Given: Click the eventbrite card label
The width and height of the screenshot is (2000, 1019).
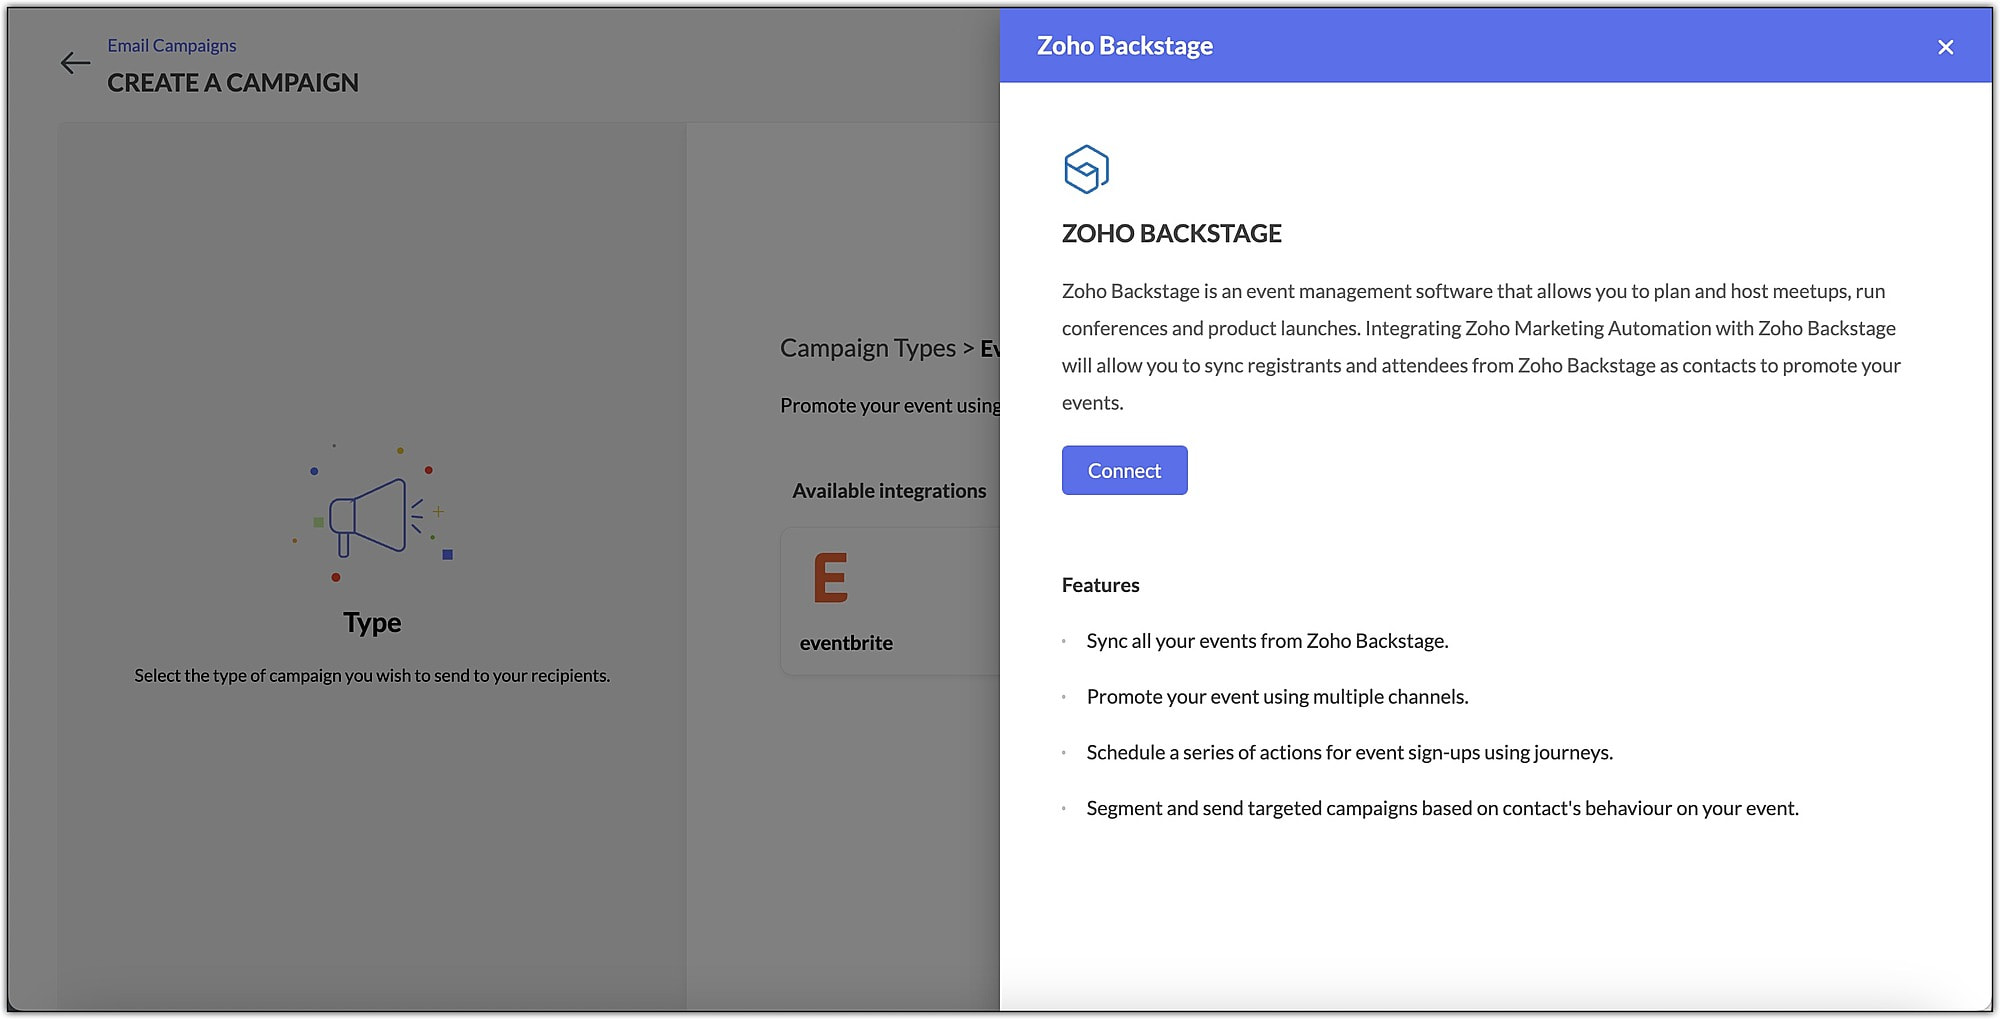Looking at the screenshot, I should (846, 643).
